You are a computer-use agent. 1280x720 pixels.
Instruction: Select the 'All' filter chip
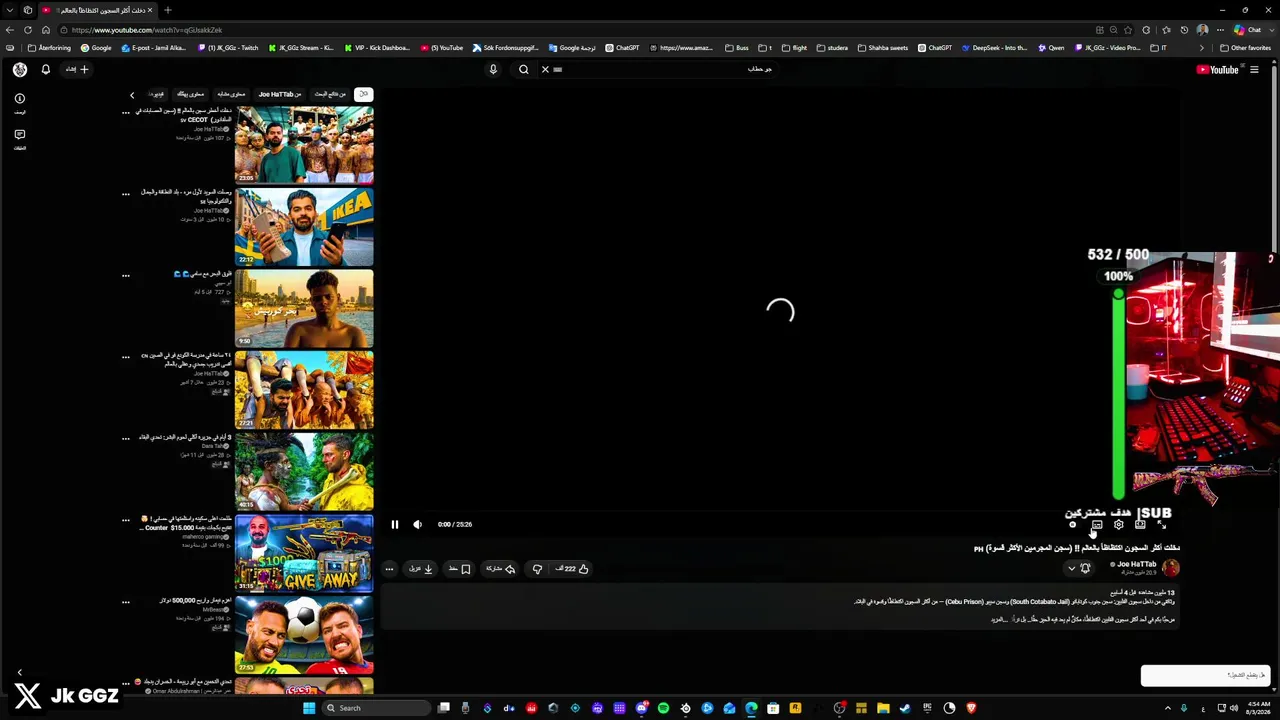(x=363, y=94)
